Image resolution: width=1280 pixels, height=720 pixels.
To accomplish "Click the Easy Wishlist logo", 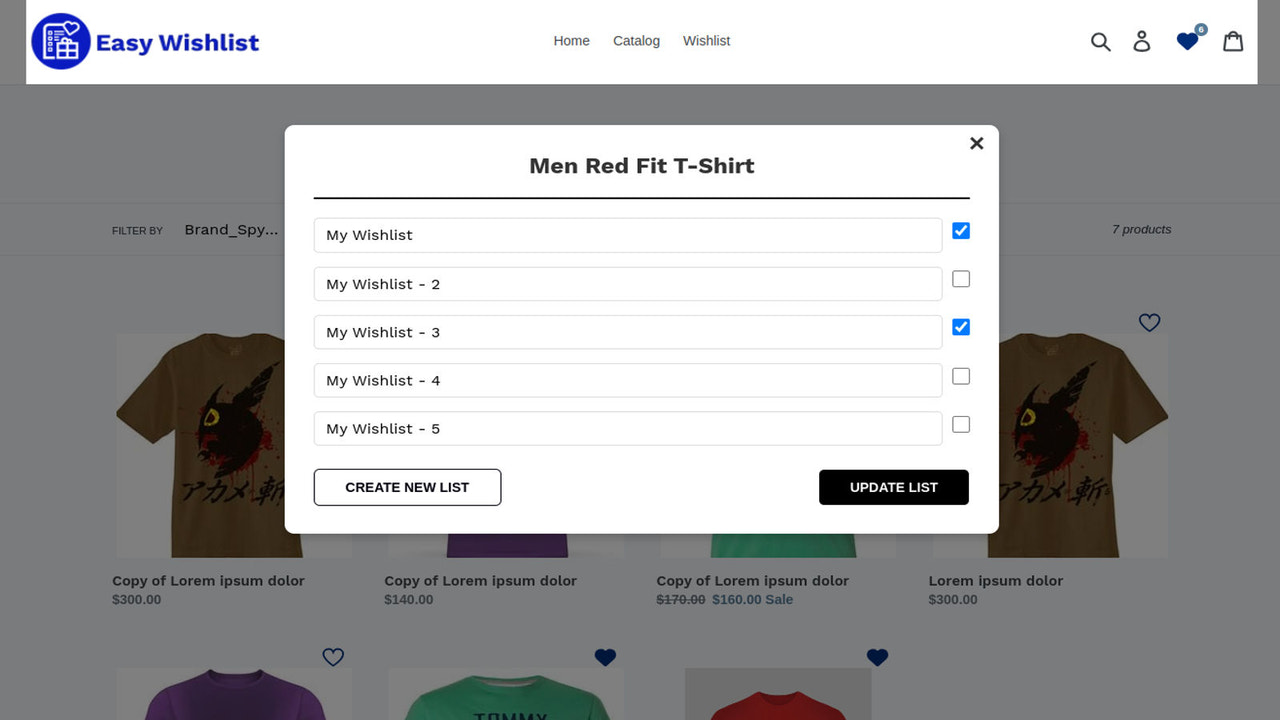I will click(145, 41).
